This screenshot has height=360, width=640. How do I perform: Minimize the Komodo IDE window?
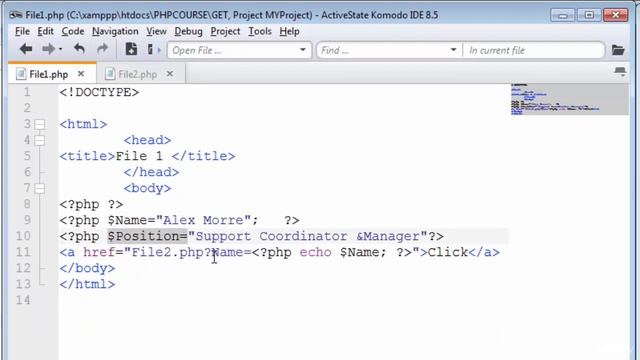coord(562,16)
